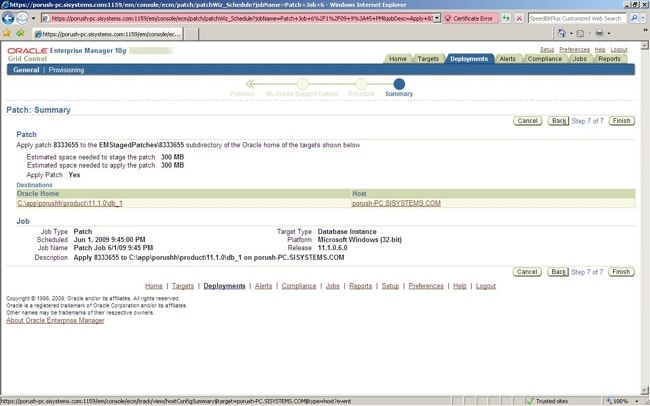The height and width of the screenshot is (406, 650).
Task: Run search with the magnifier icon
Action: coord(634,18)
